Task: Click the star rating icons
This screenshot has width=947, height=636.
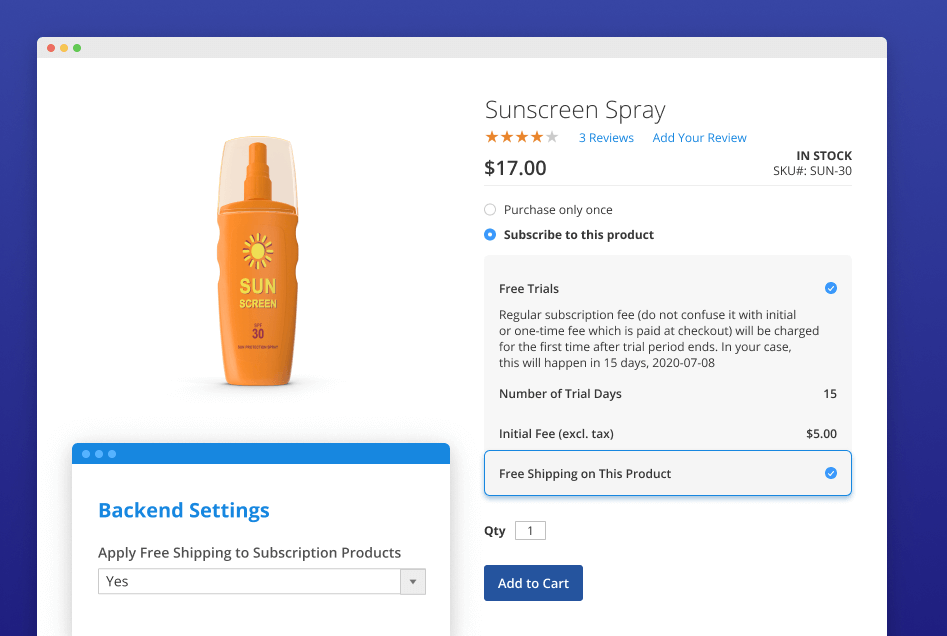Action: click(x=521, y=137)
